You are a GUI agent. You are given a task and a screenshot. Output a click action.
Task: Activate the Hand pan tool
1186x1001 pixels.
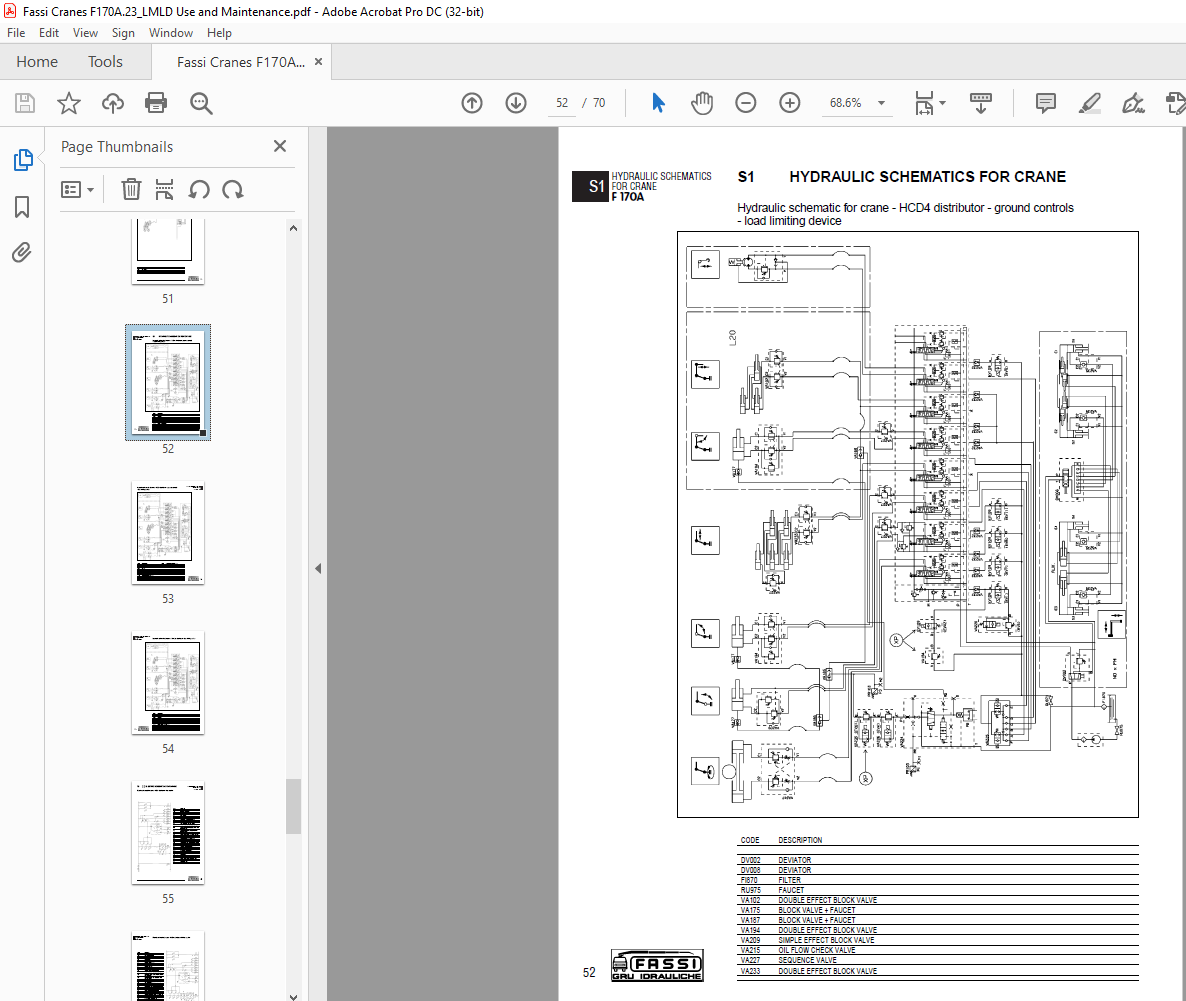(x=702, y=103)
